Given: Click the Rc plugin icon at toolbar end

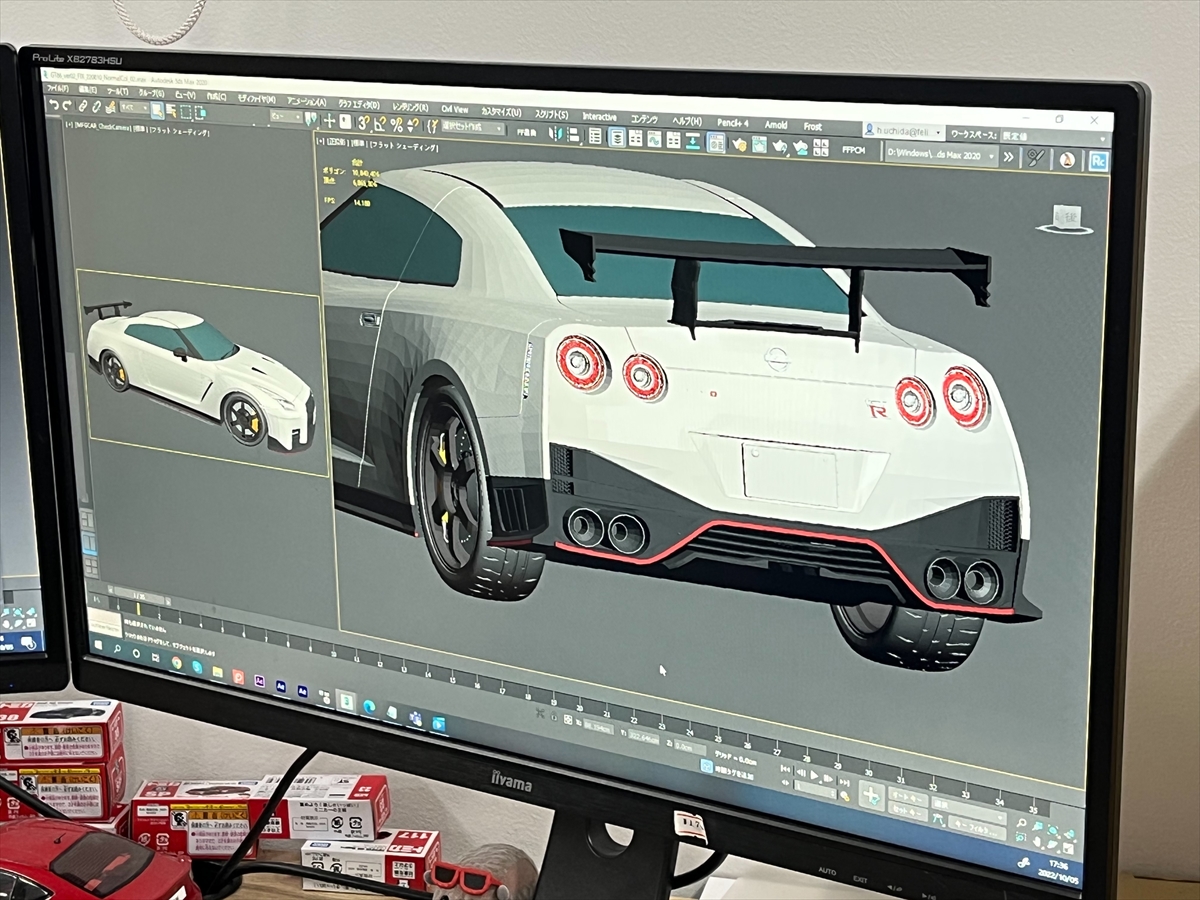Looking at the screenshot, I should (1100, 161).
